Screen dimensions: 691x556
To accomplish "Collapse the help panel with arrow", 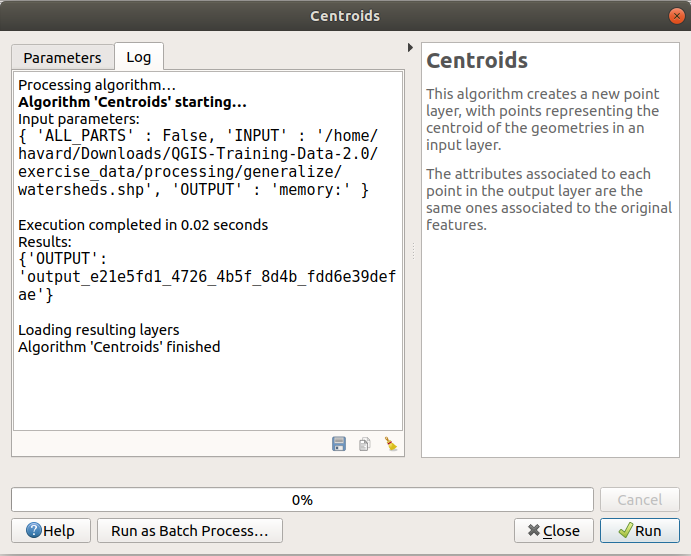I will [x=410, y=47].
